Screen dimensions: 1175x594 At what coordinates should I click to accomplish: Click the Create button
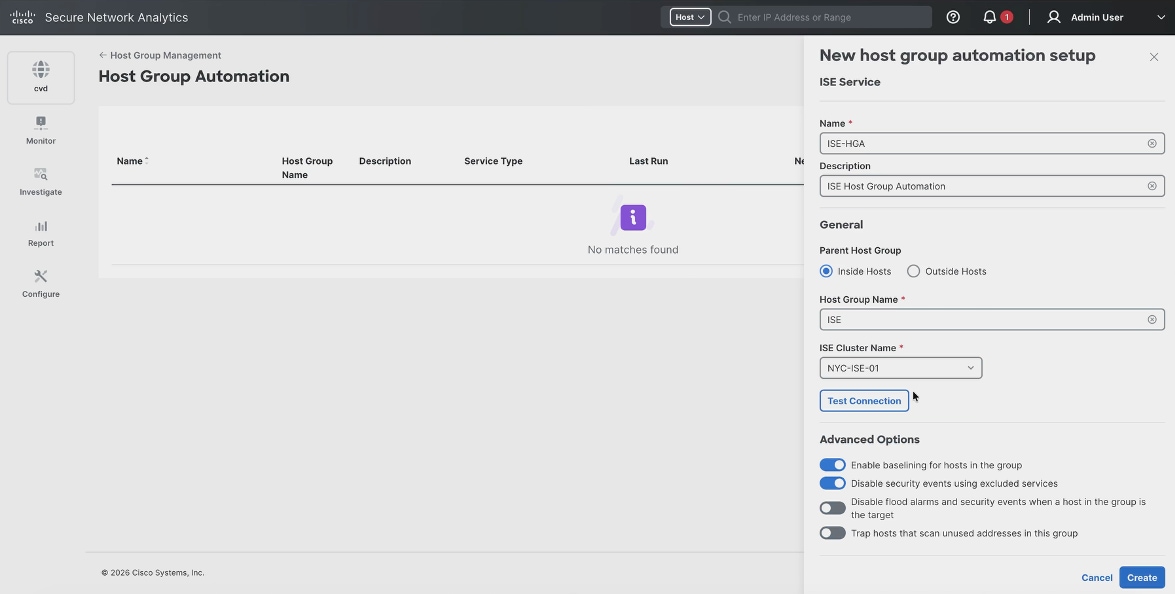click(x=1142, y=578)
